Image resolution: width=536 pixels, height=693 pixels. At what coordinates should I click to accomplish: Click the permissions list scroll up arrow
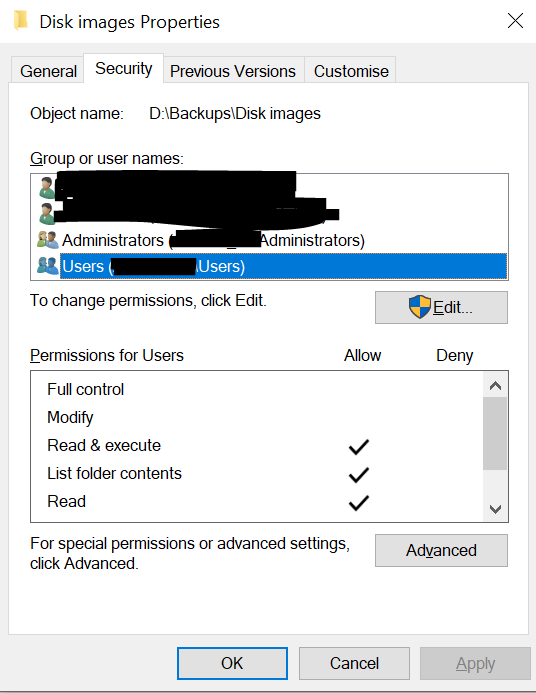click(x=495, y=386)
